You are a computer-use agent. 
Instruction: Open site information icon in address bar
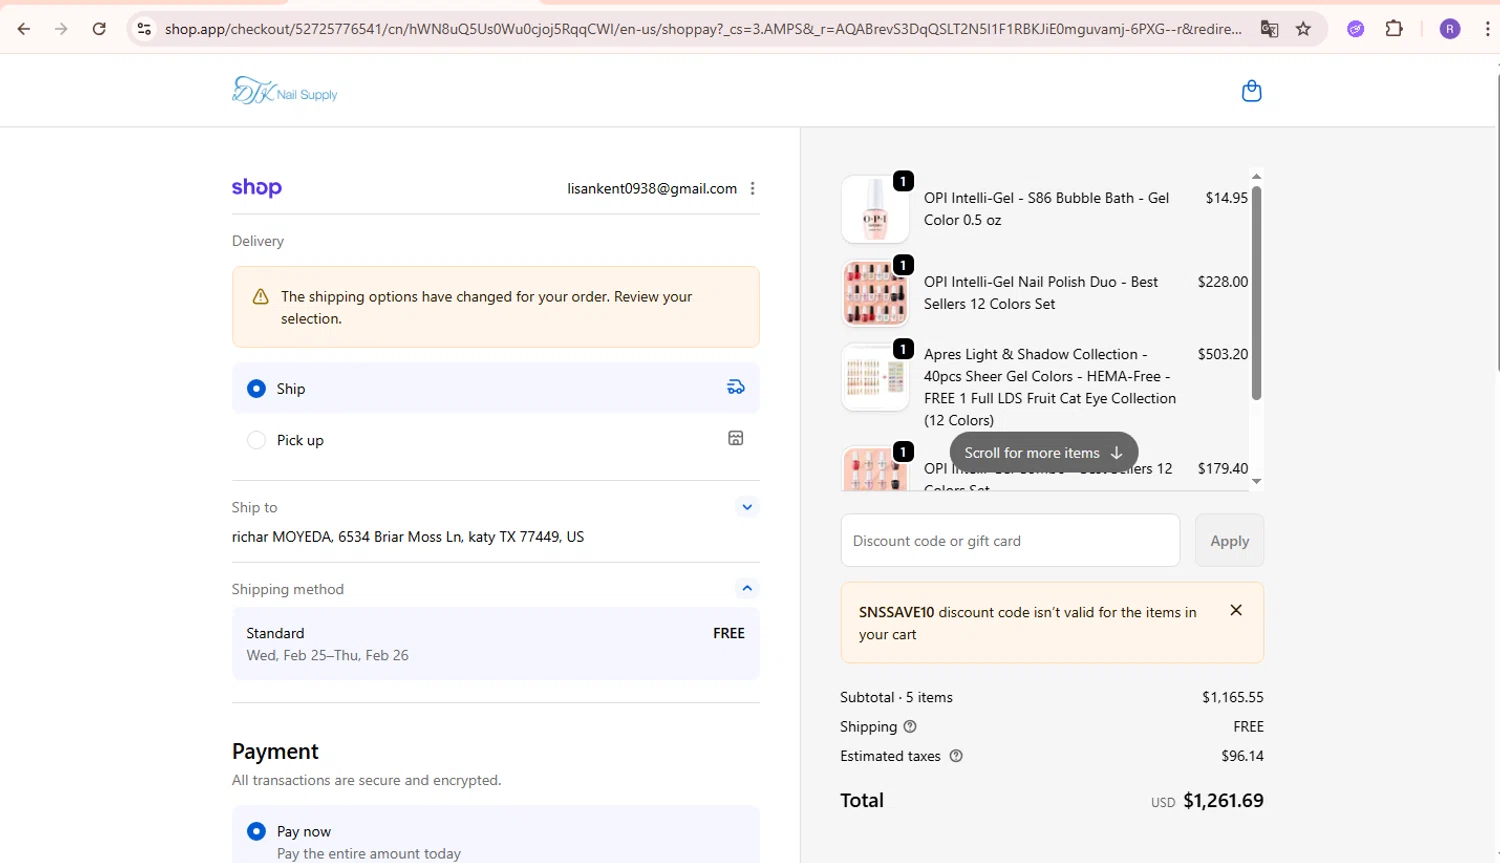coord(144,29)
